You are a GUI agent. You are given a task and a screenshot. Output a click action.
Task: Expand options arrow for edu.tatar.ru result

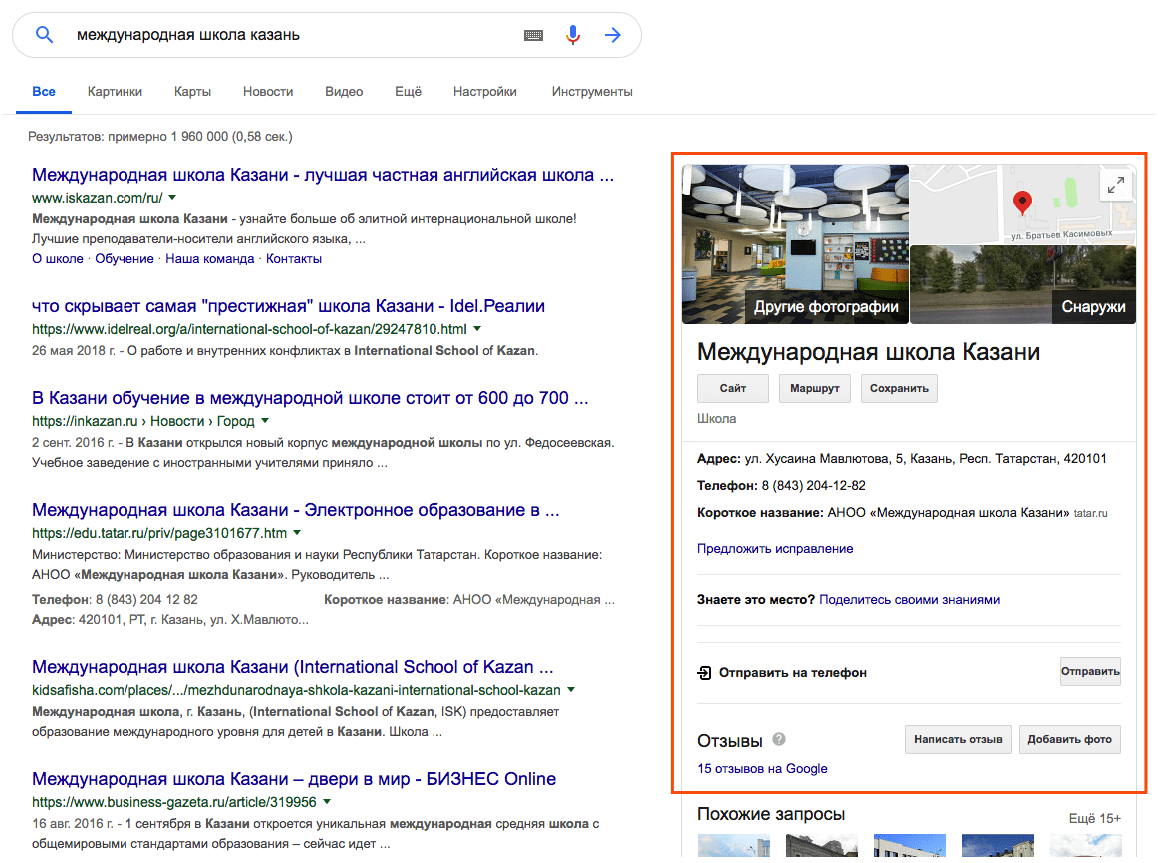tap(297, 532)
